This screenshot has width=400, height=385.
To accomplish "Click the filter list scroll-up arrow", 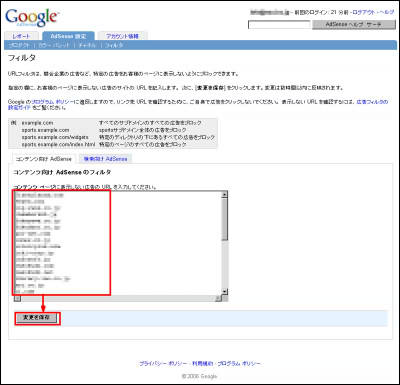I will coord(225,195).
